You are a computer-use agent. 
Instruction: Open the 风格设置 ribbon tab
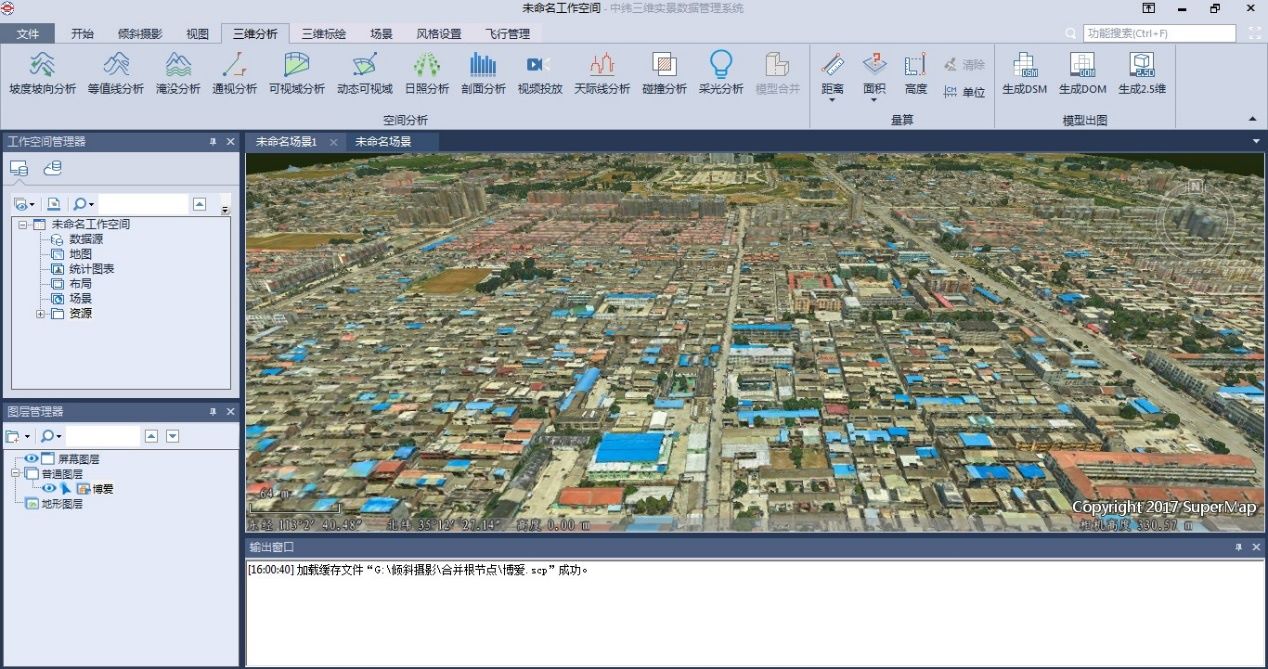[x=439, y=33]
